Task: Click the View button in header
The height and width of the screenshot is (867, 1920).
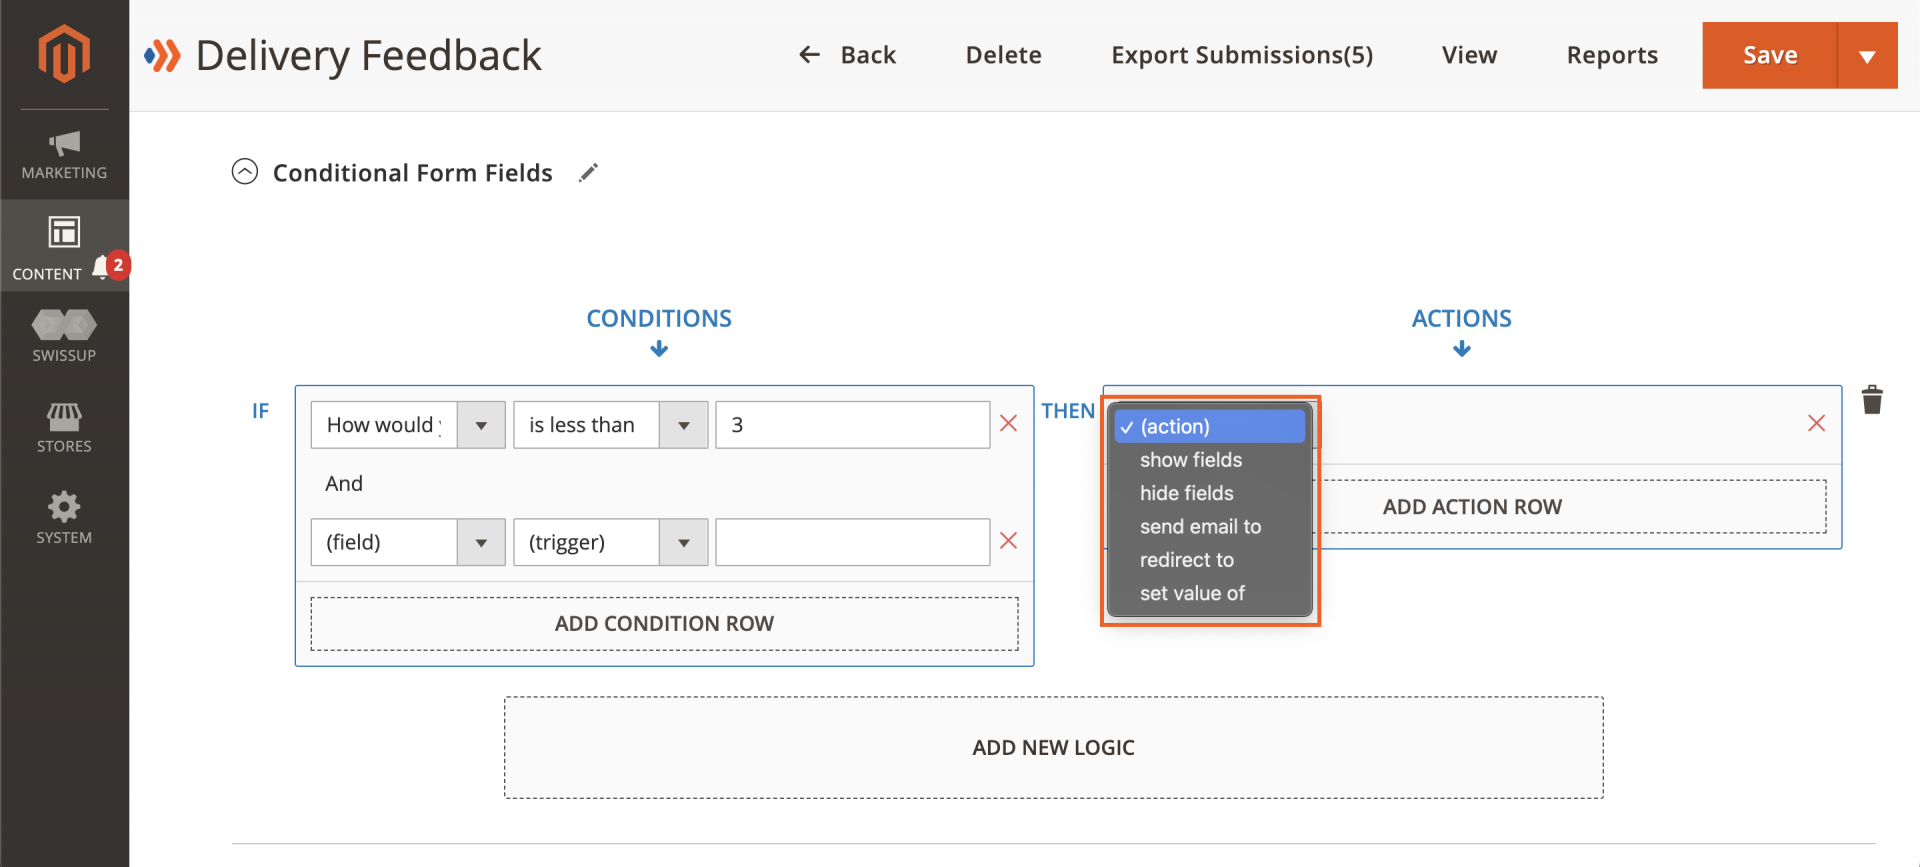Action: click(x=1469, y=55)
